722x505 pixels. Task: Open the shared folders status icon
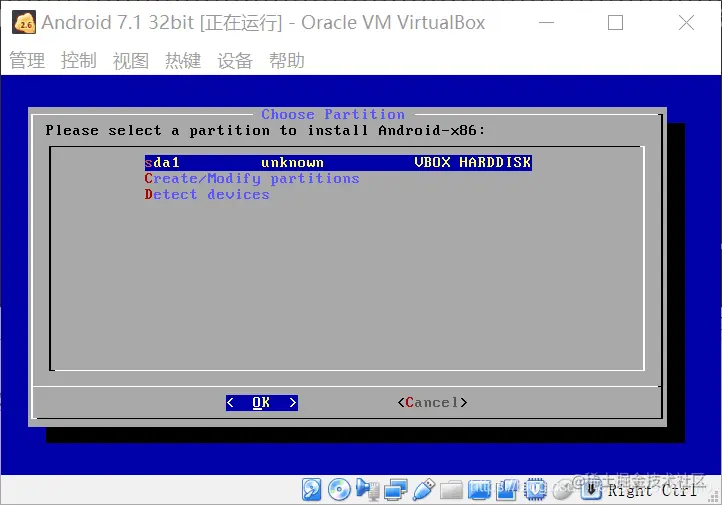[451, 490]
